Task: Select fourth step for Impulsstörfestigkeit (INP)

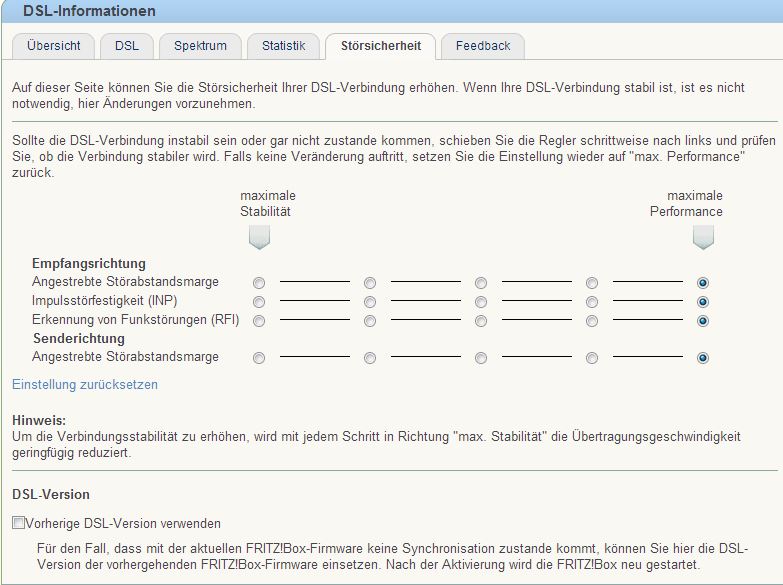Action: pos(592,302)
